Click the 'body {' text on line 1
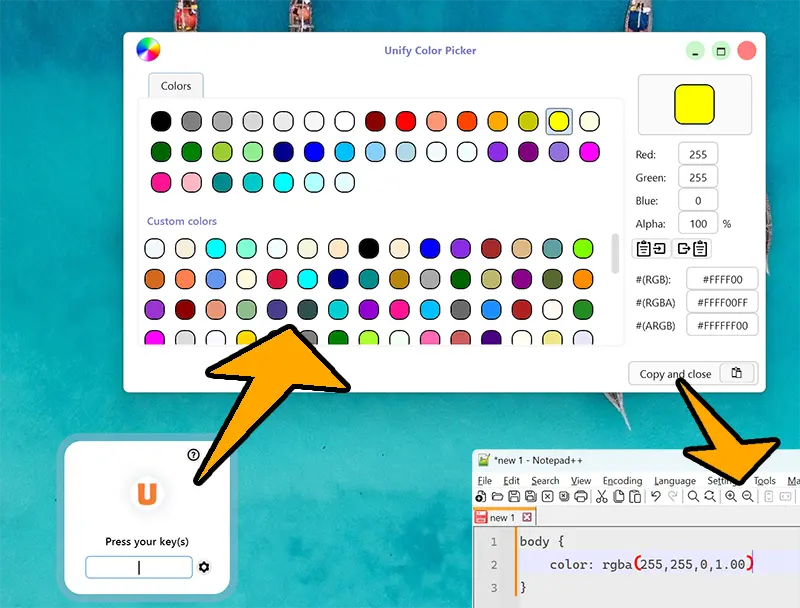 coord(542,541)
